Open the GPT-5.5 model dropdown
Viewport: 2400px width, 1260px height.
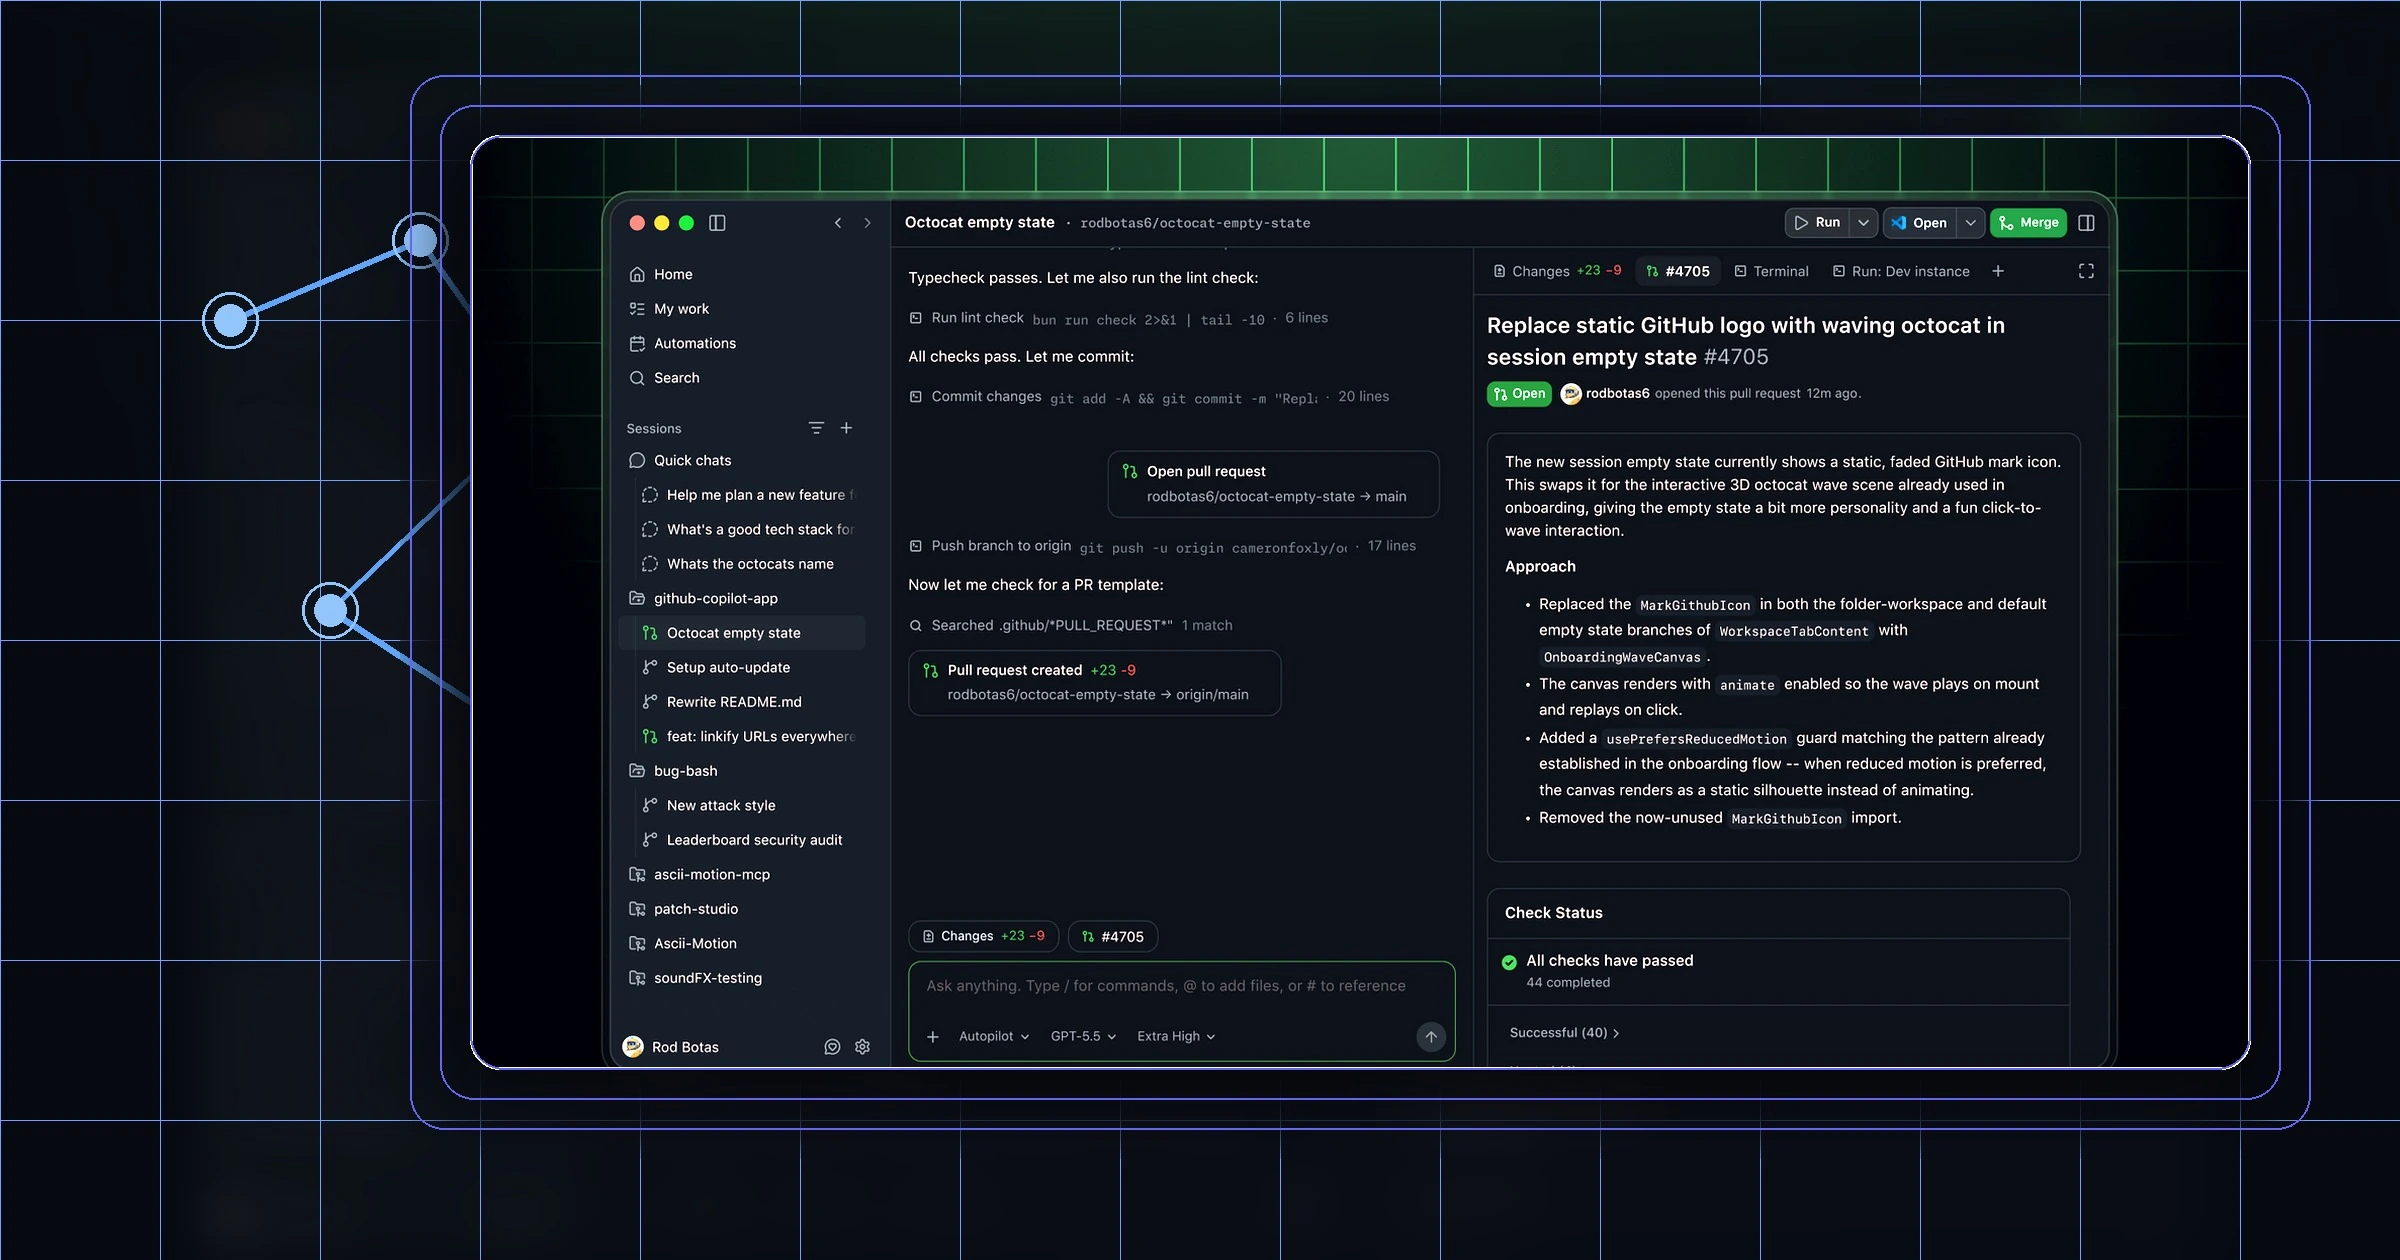1083,1036
